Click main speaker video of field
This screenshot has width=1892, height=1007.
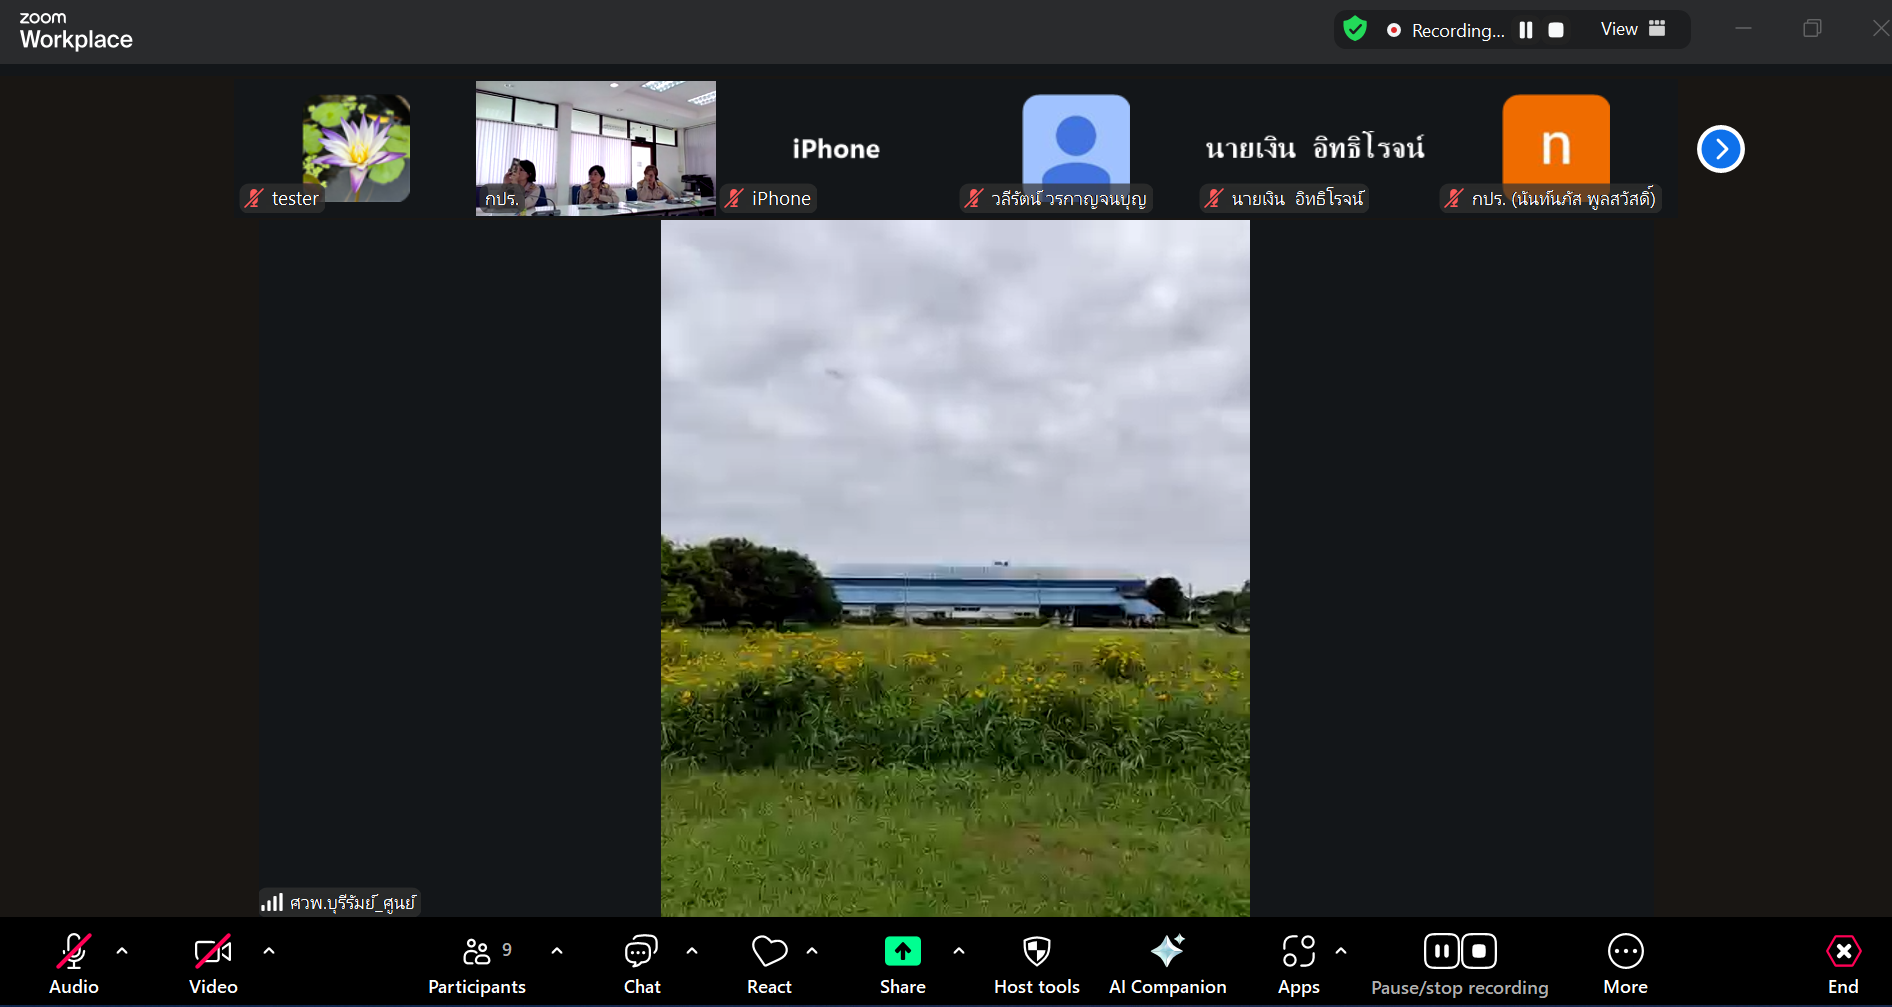tap(955, 568)
